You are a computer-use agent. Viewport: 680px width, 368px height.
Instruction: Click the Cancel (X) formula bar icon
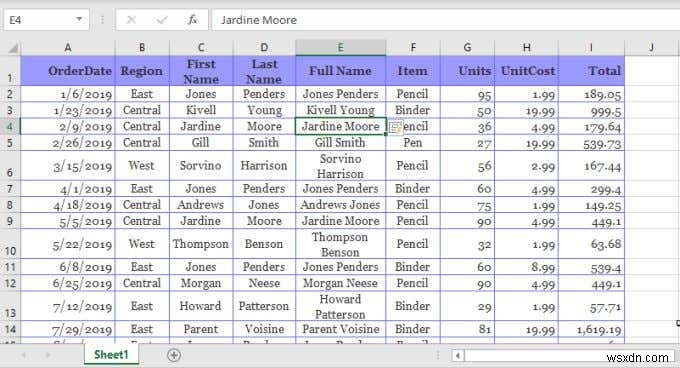131,20
